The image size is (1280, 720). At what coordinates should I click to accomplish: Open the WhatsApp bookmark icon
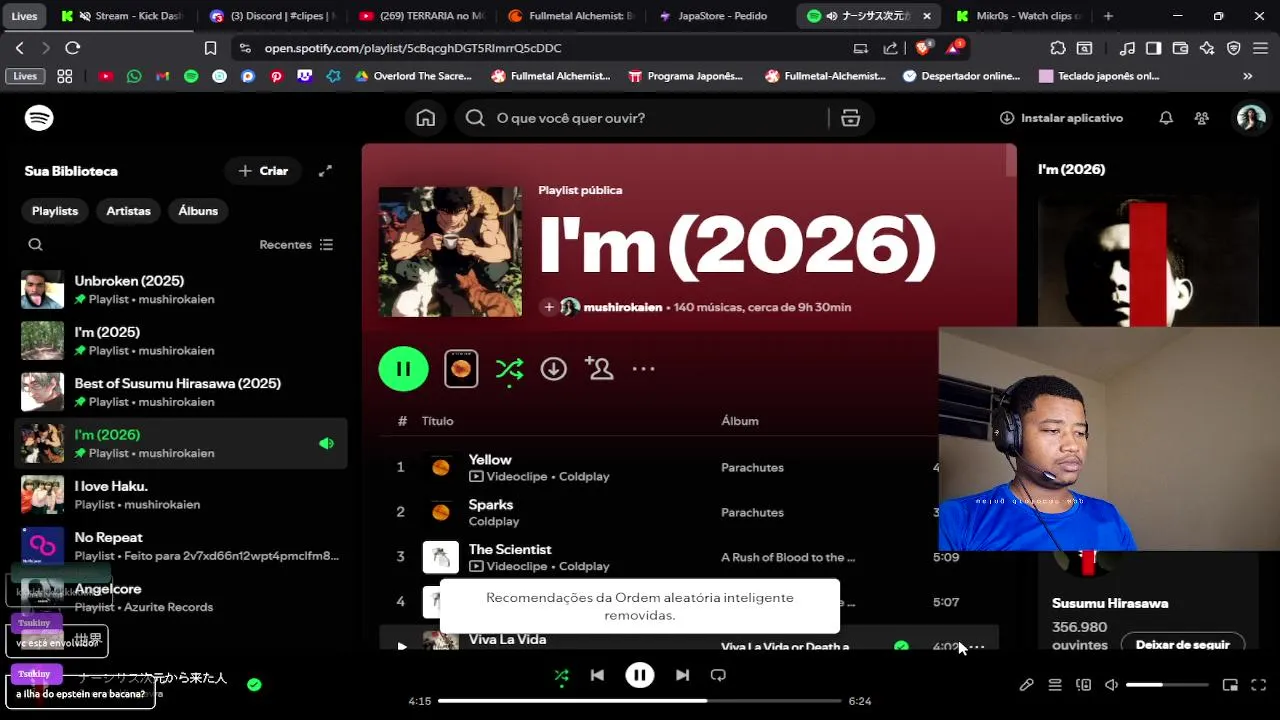point(134,76)
